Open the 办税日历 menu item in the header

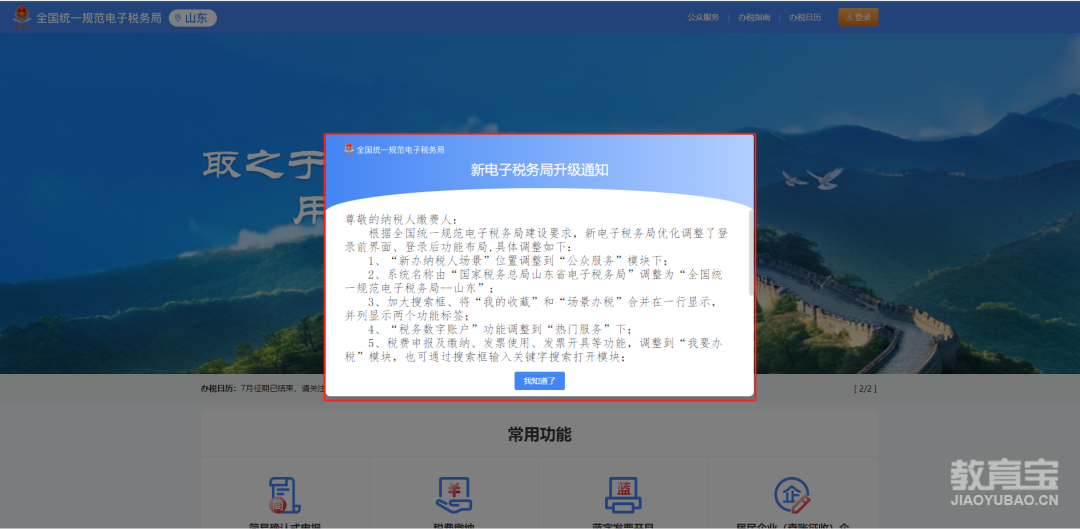point(805,17)
